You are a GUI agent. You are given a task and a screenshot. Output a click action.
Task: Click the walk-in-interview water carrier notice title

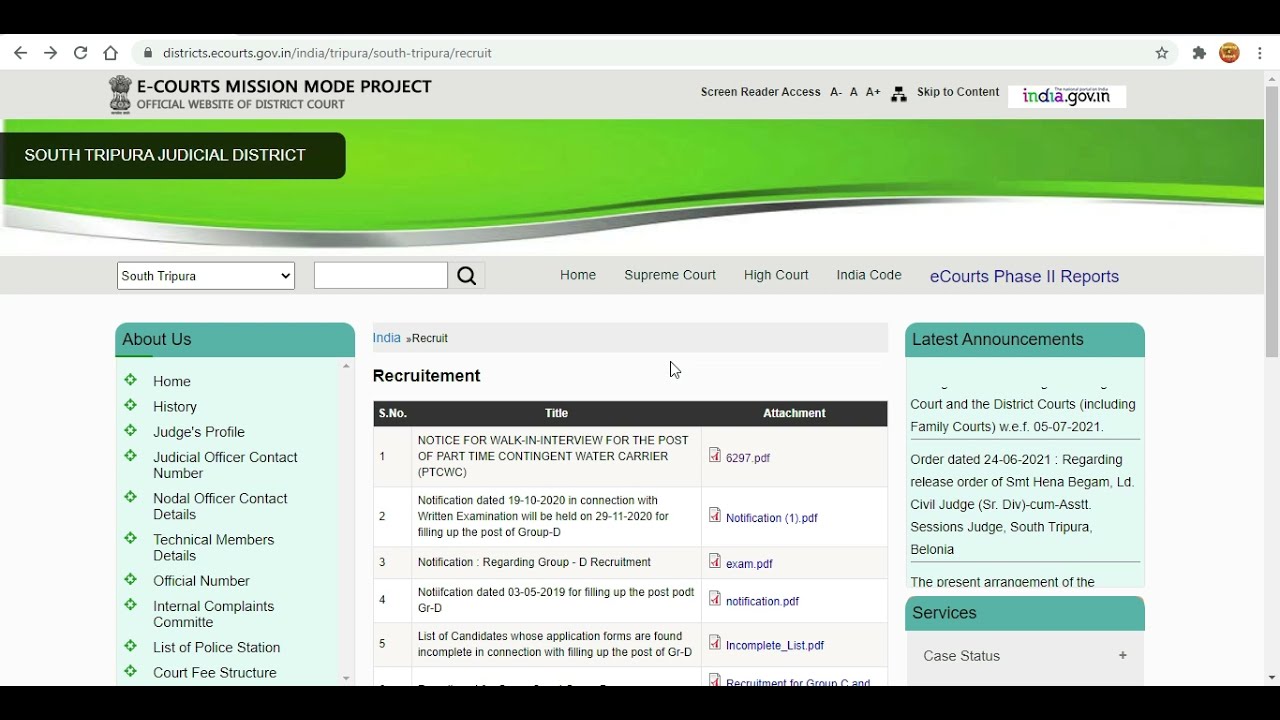tap(553, 456)
